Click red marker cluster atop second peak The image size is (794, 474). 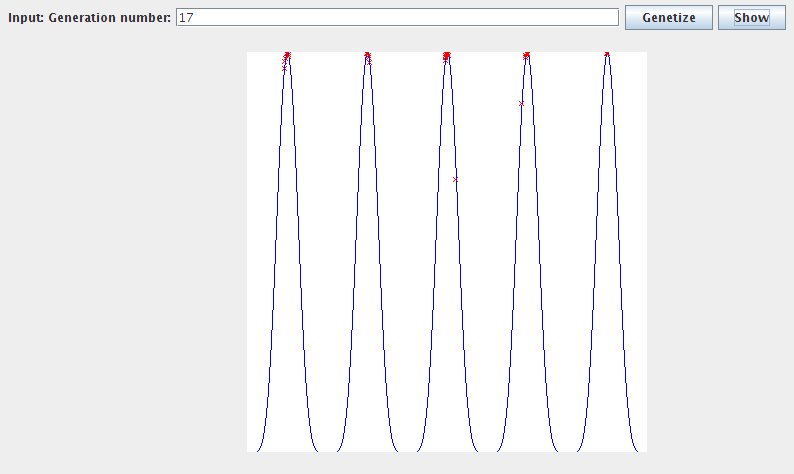pos(367,55)
